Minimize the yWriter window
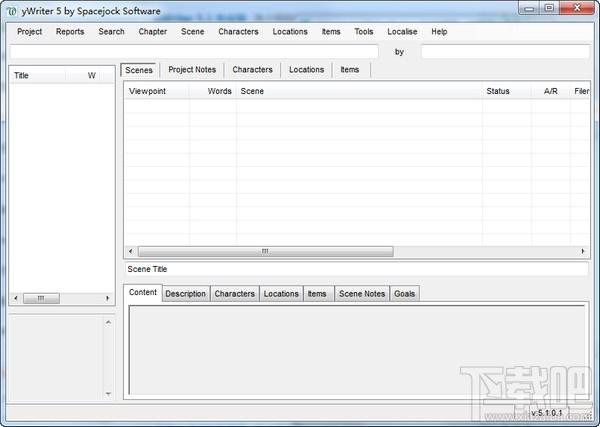Screen dimensions: 600x427 click(x=529, y=8)
